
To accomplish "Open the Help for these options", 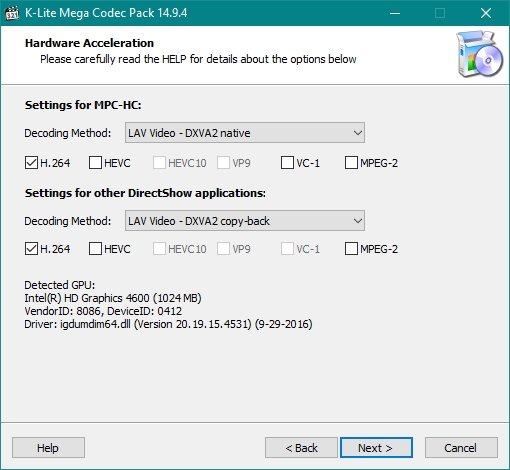I will tap(48, 448).
